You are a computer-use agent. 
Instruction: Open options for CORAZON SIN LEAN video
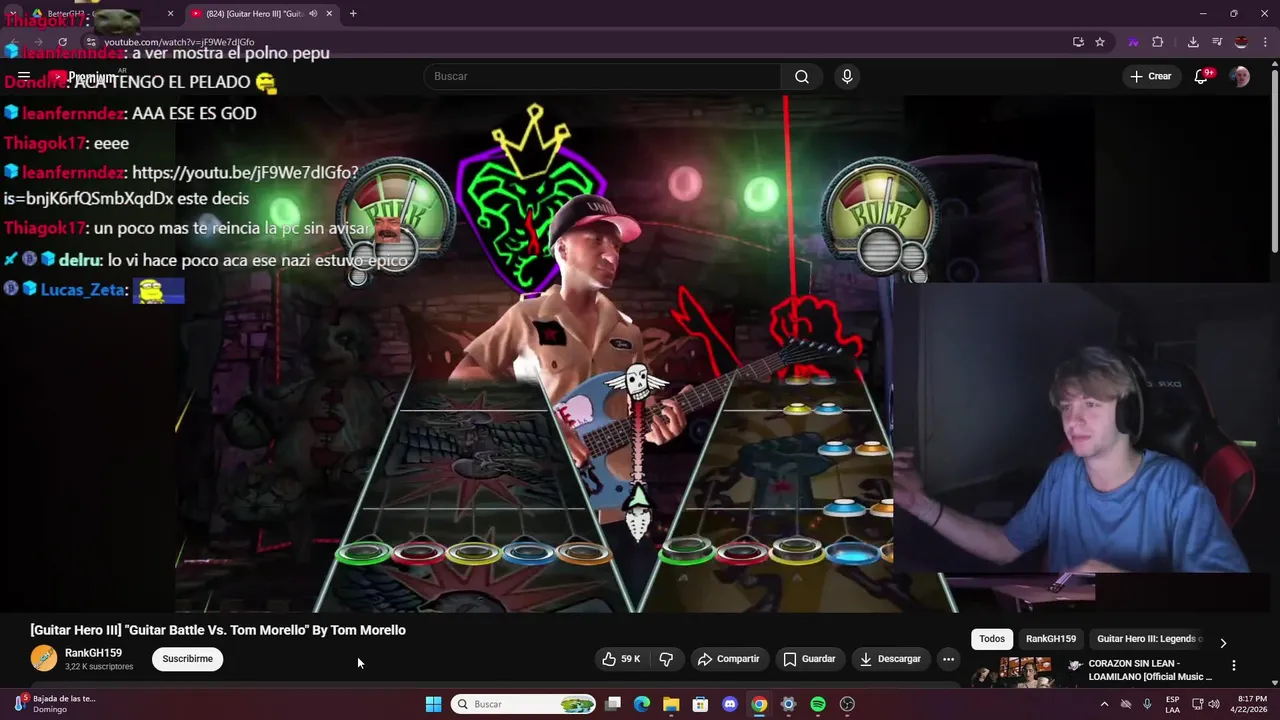point(1233,665)
